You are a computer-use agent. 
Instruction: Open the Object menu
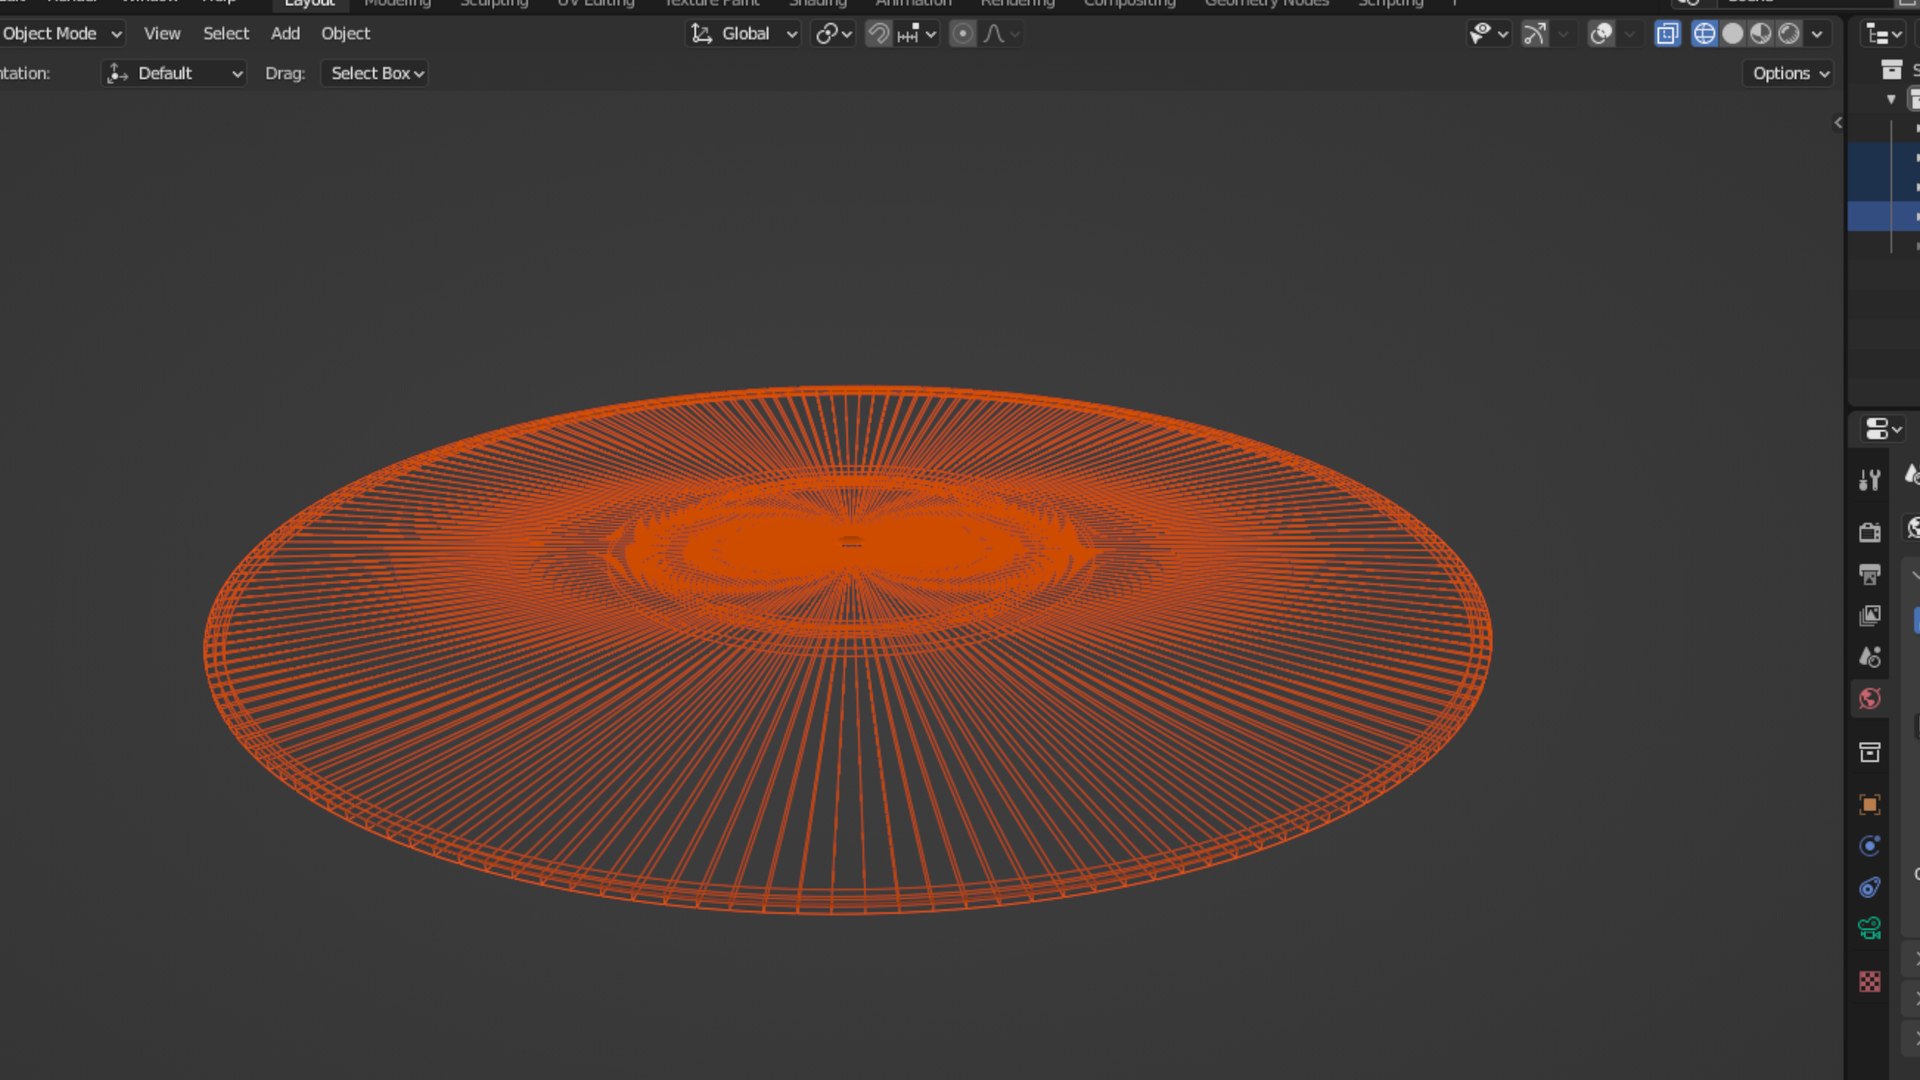[345, 33]
